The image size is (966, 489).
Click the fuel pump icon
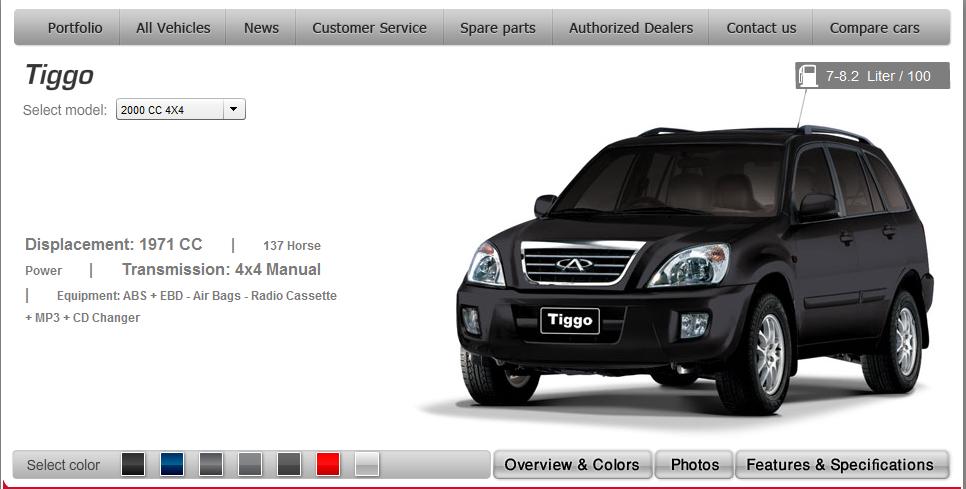pos(807,75)
